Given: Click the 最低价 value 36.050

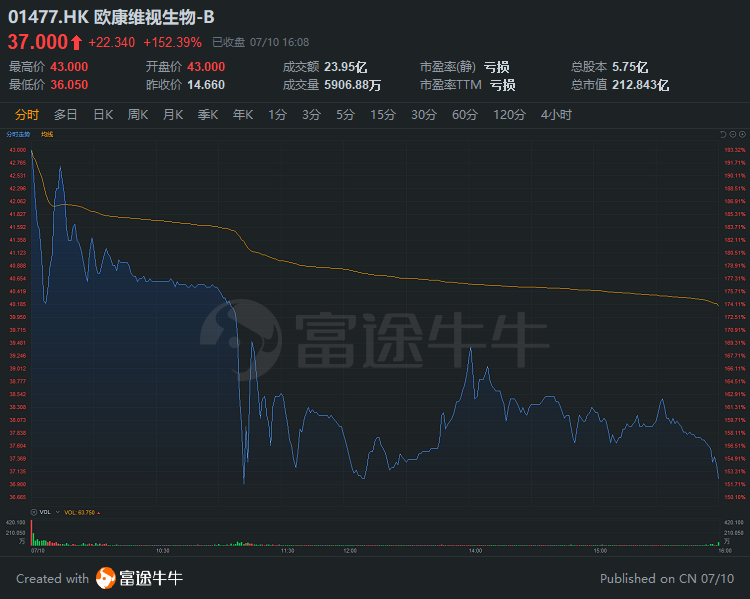Looking at the screenshot, I should coord(69,85).
